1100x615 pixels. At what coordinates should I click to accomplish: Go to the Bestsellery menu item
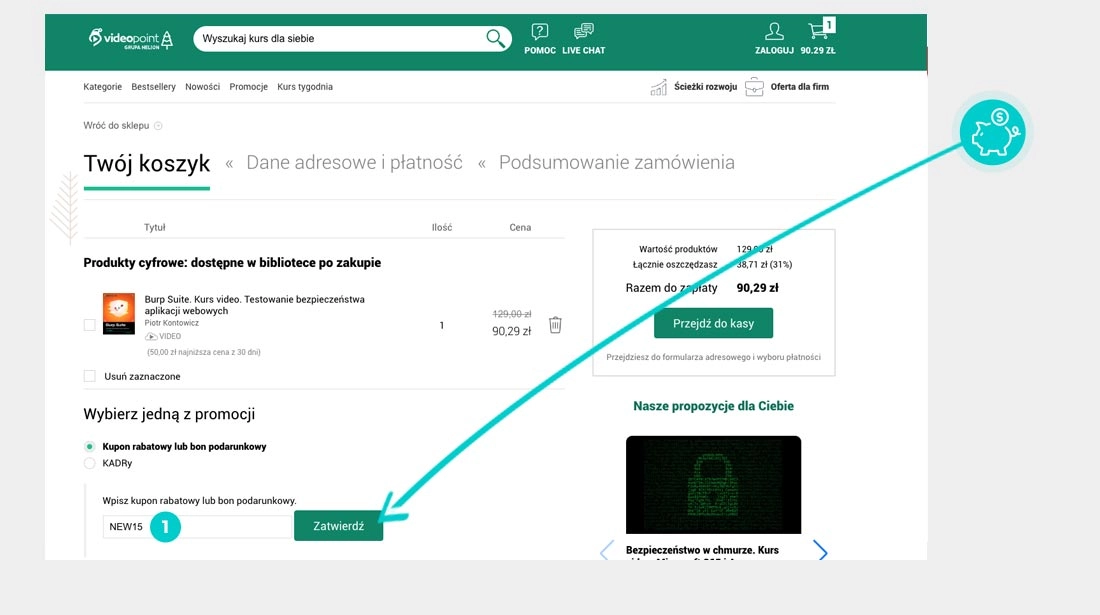click(x=153, y=87)
